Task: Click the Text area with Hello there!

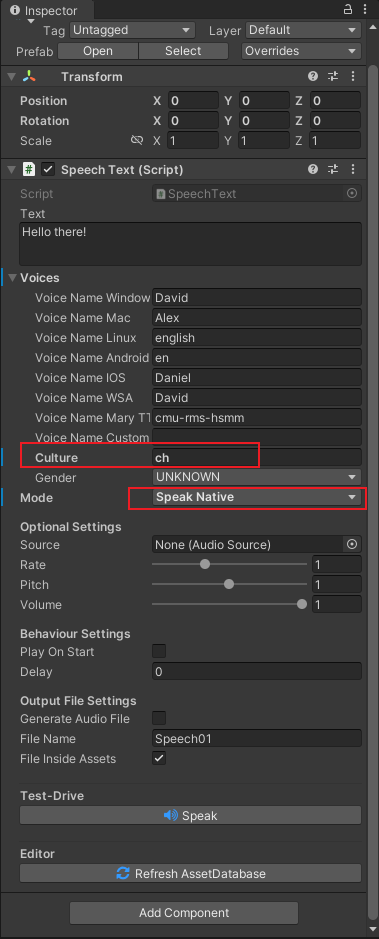Action: click(190, 244)
